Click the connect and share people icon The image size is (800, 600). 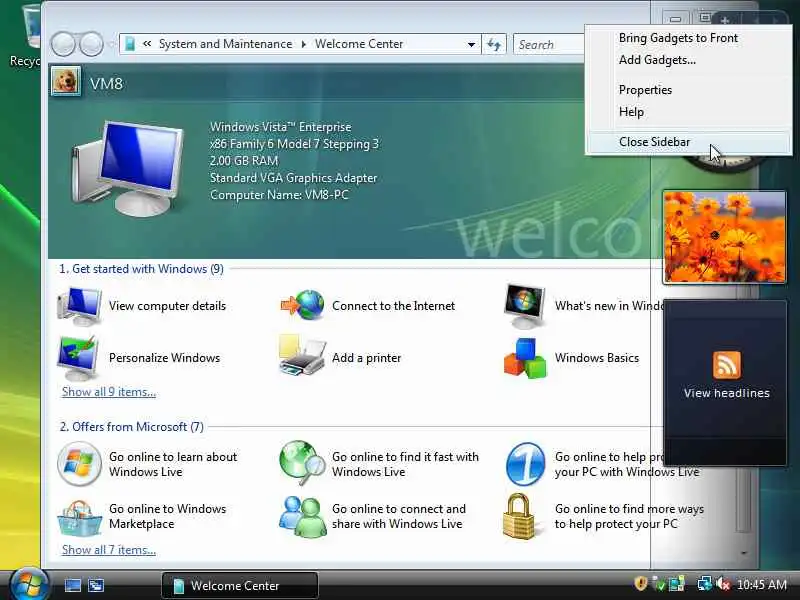303,517
